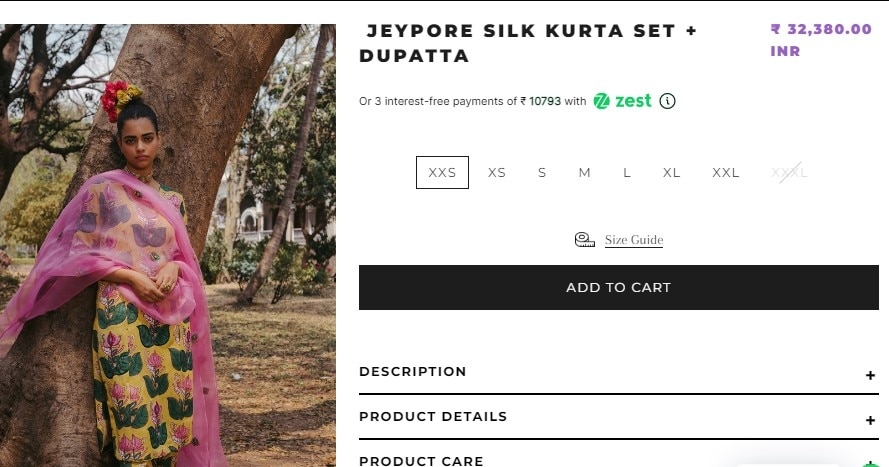Select size M option
Viewport: 889px width, 467px height.
click(584, 172)
